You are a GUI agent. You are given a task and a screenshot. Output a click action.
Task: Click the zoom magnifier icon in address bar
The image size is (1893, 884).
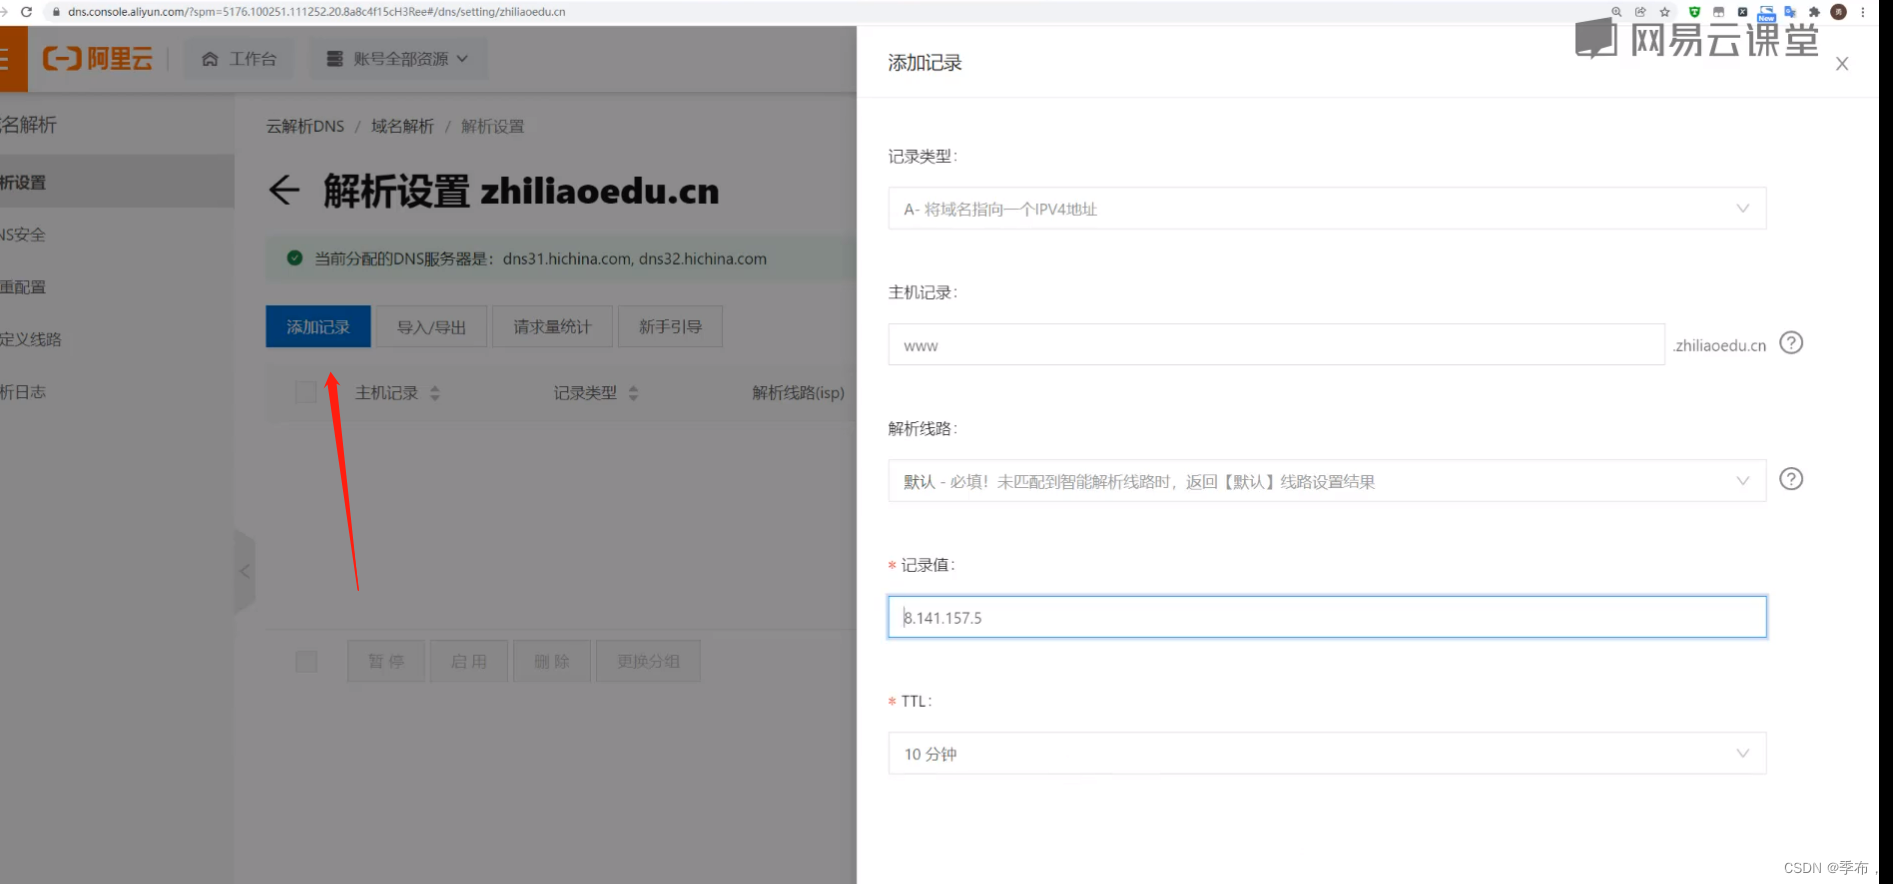coord(1616,12)
